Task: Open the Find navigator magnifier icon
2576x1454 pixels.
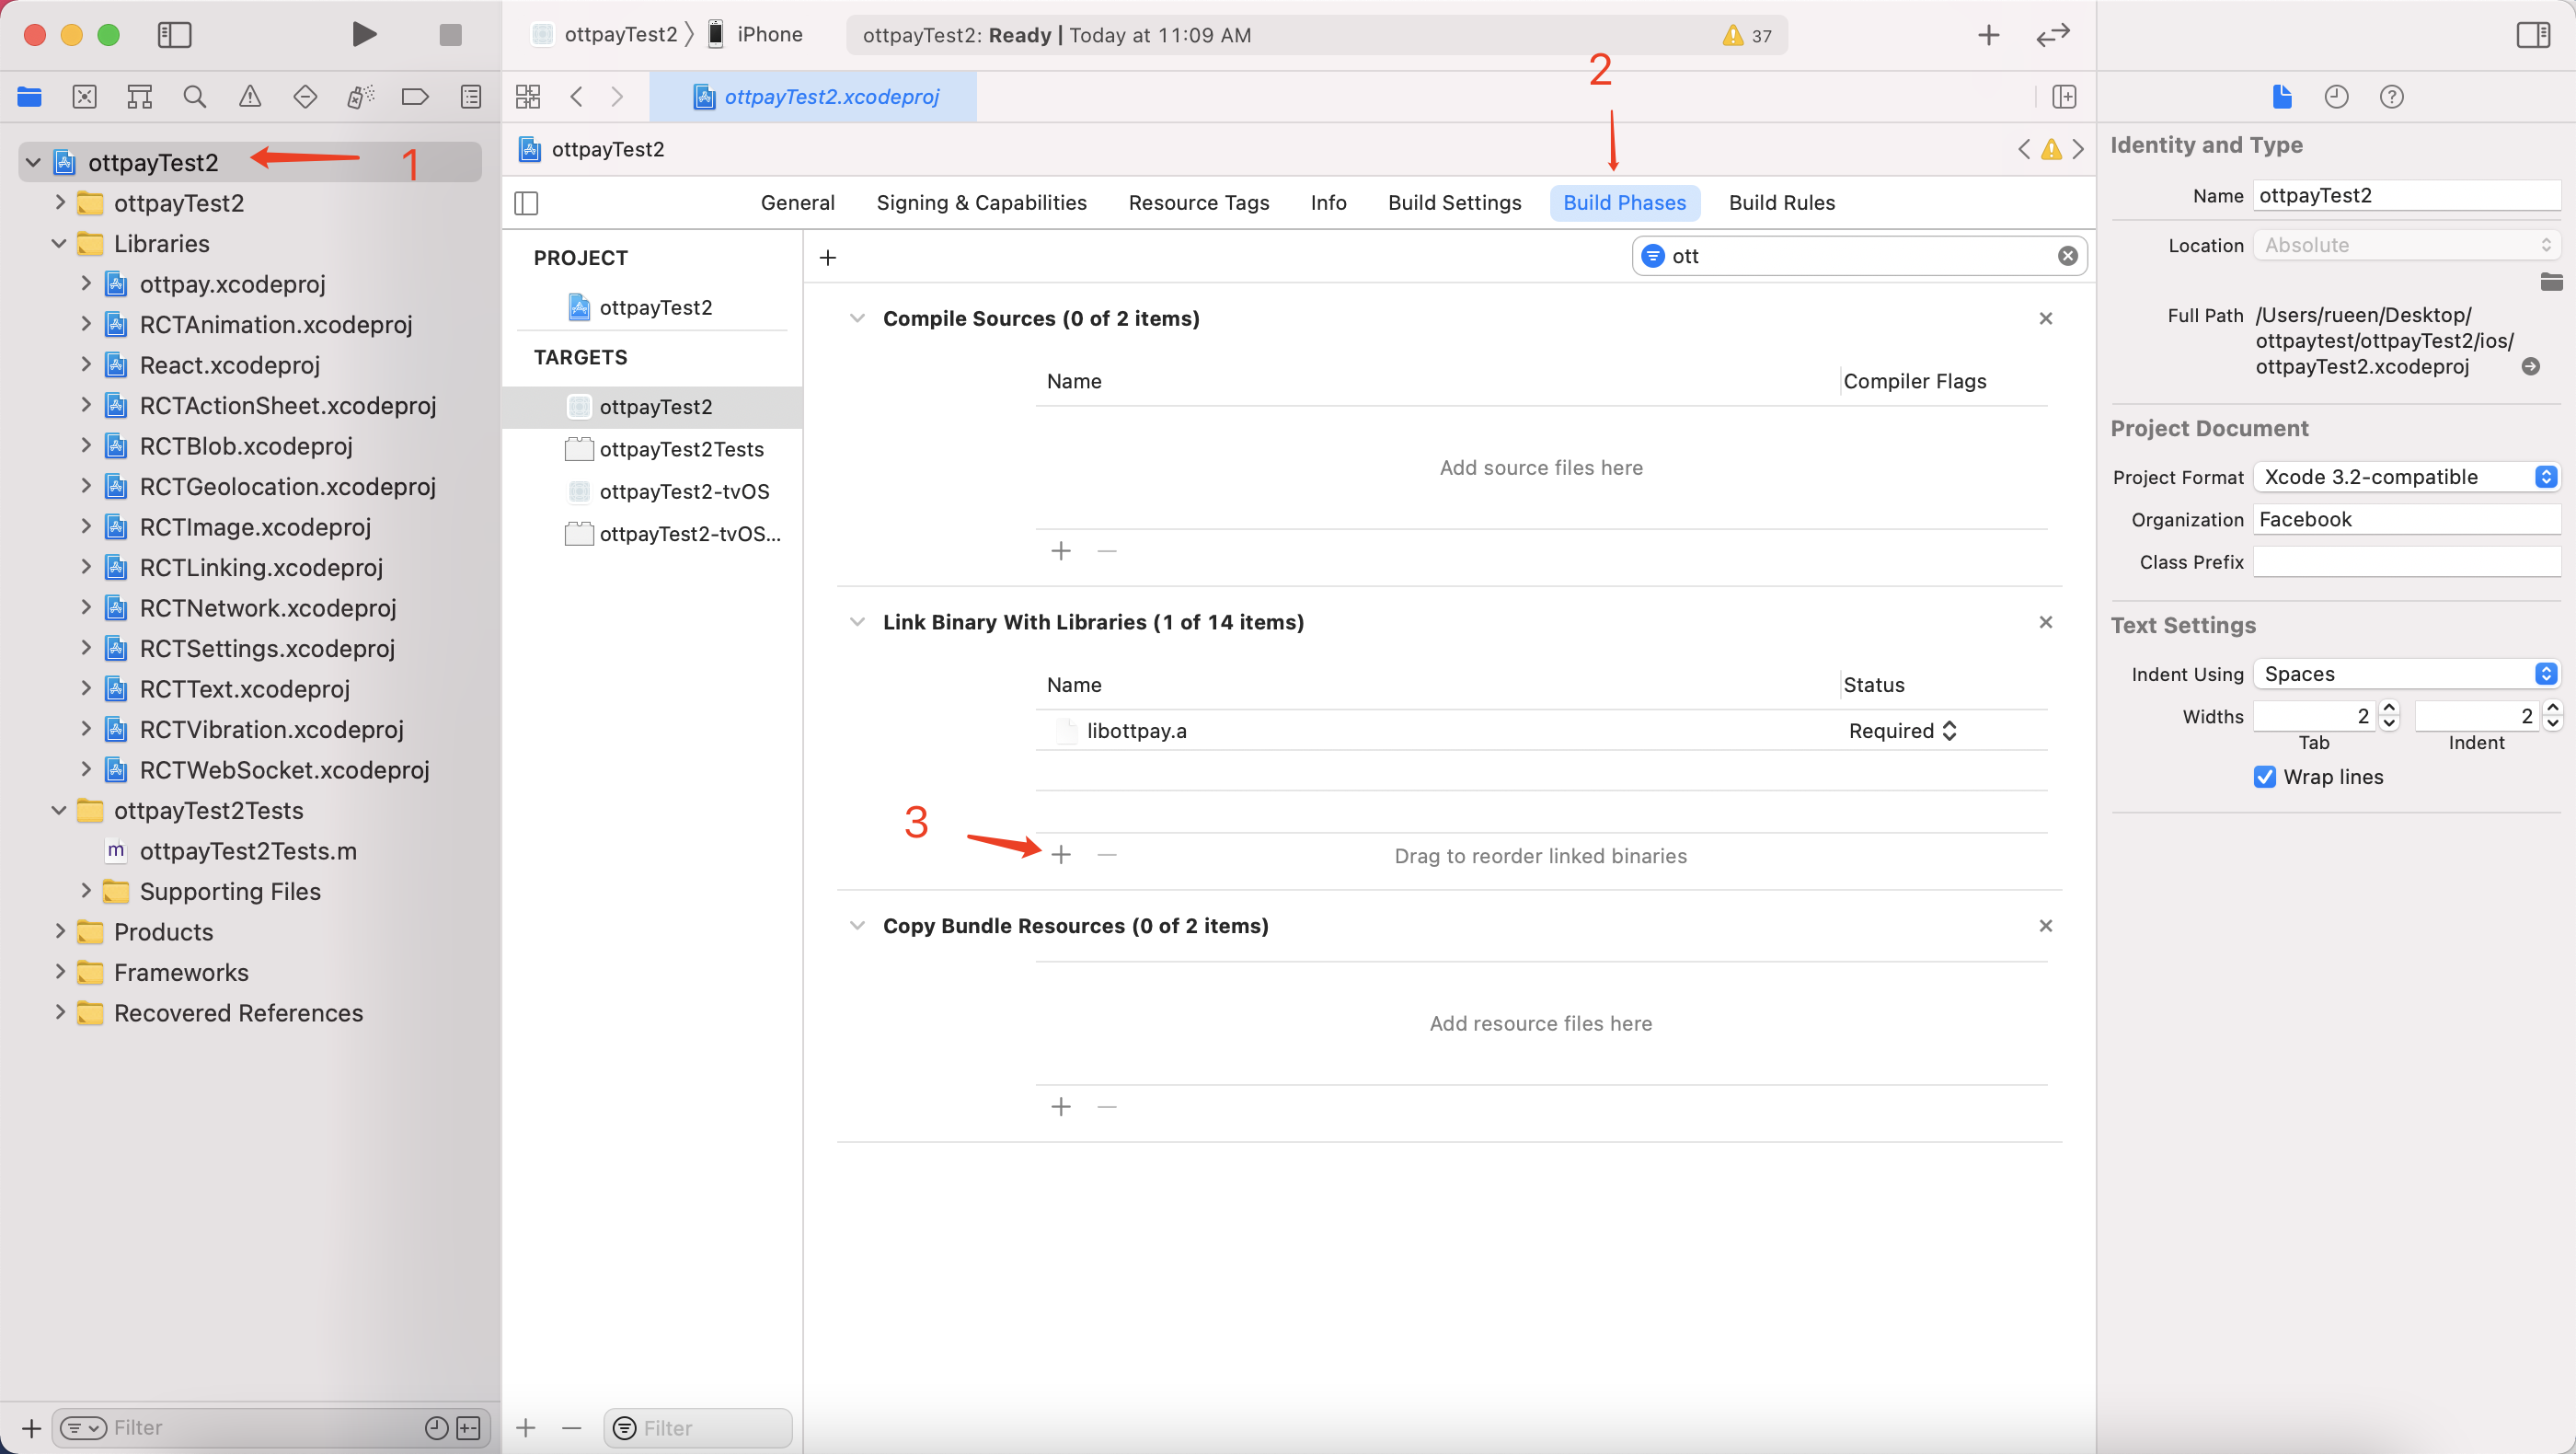Action: [x=195, y=97]
